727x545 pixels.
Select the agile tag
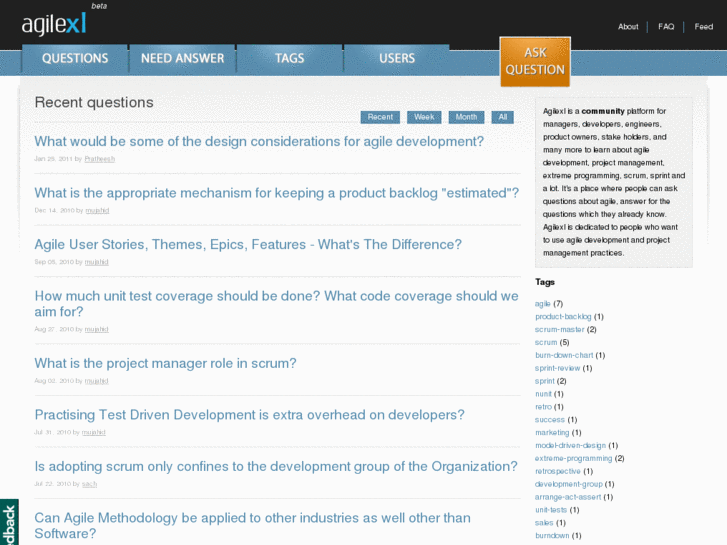(542, 304)
